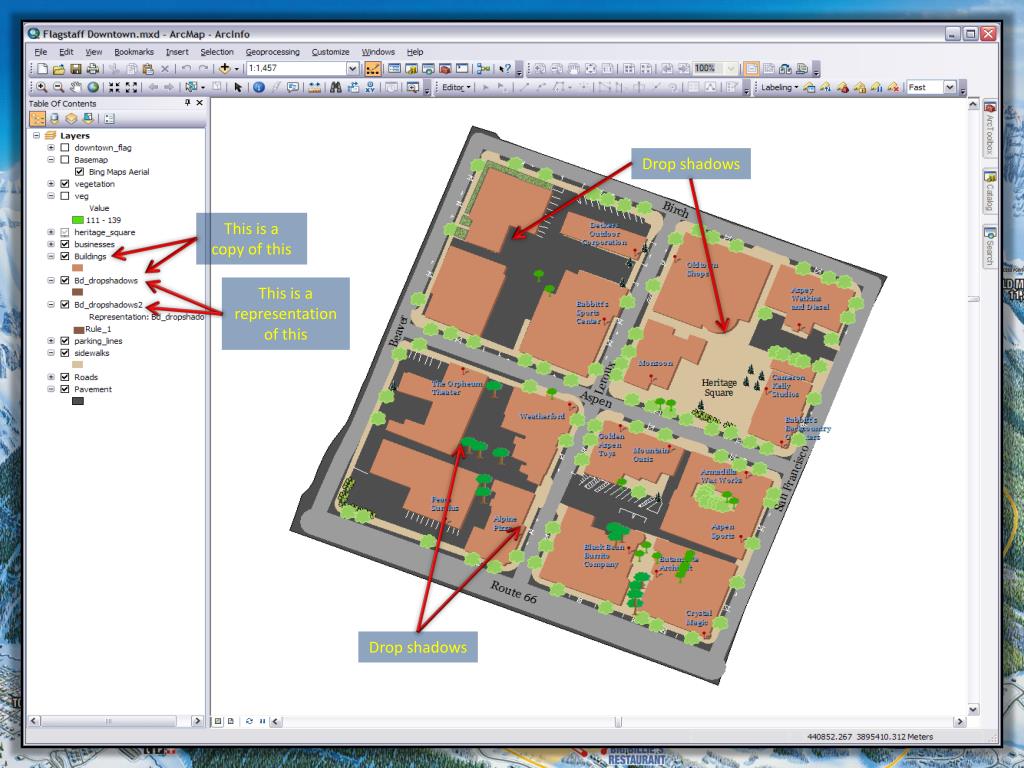Click the Find binoculars icon

tap(336, 88)
